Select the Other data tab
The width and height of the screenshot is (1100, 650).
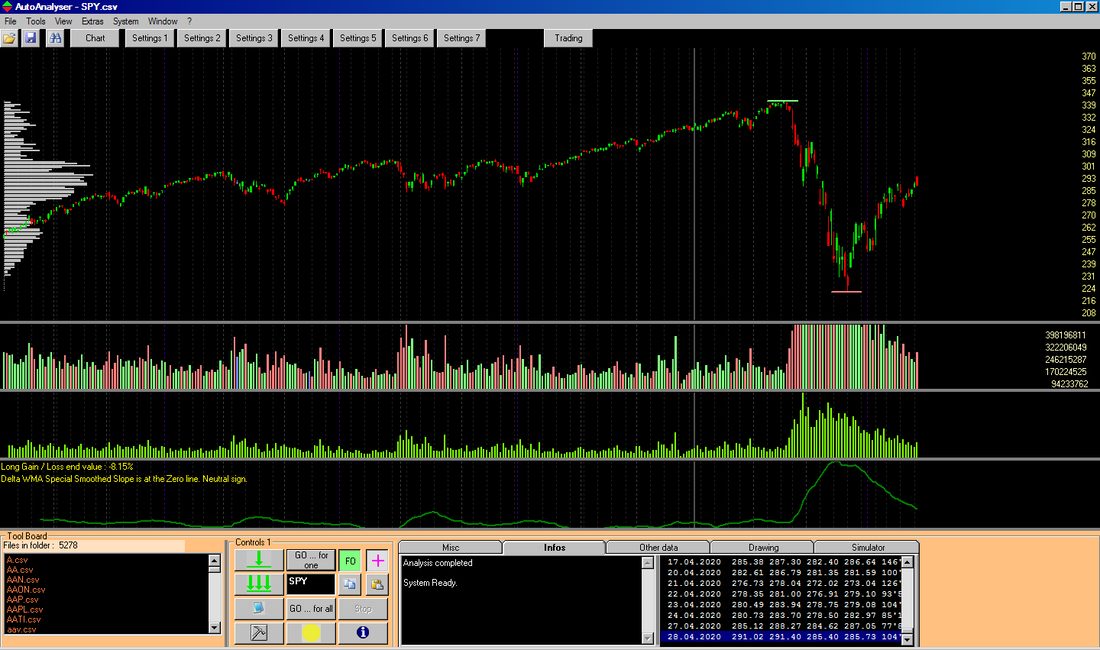click(x=658, y=548)
